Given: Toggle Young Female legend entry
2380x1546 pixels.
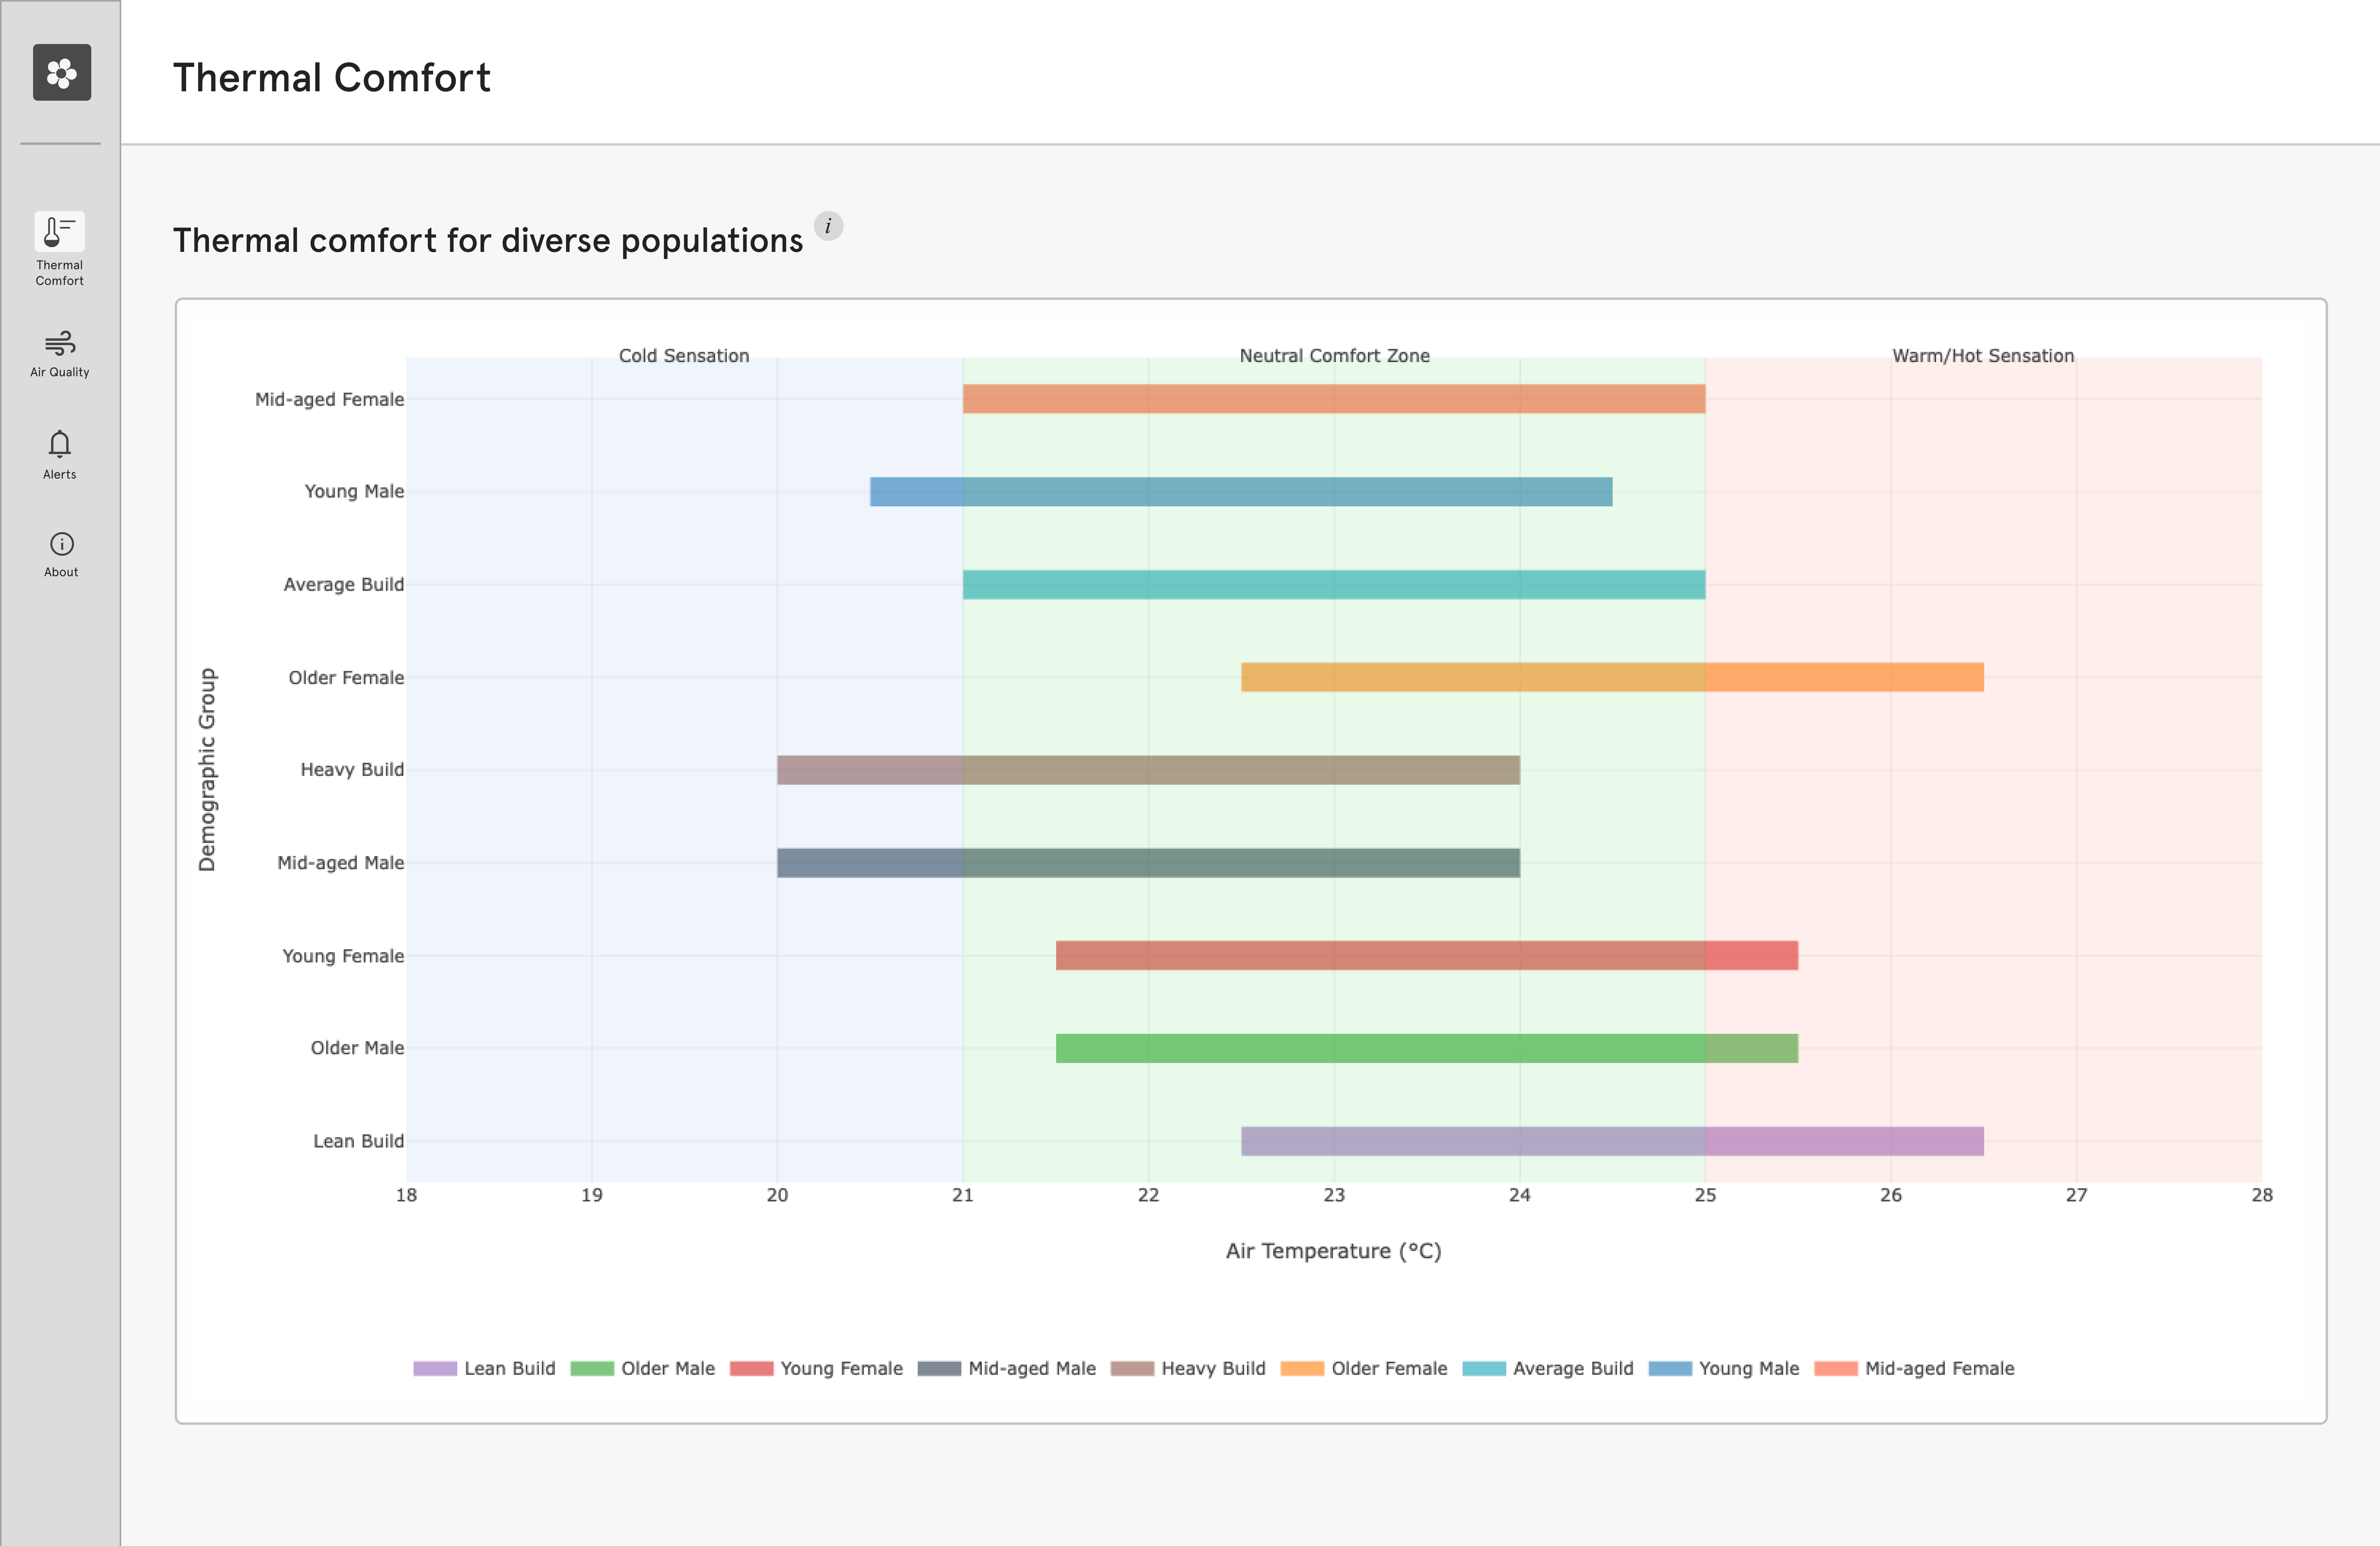Looking at the screenshot, I should [816, 1368].
